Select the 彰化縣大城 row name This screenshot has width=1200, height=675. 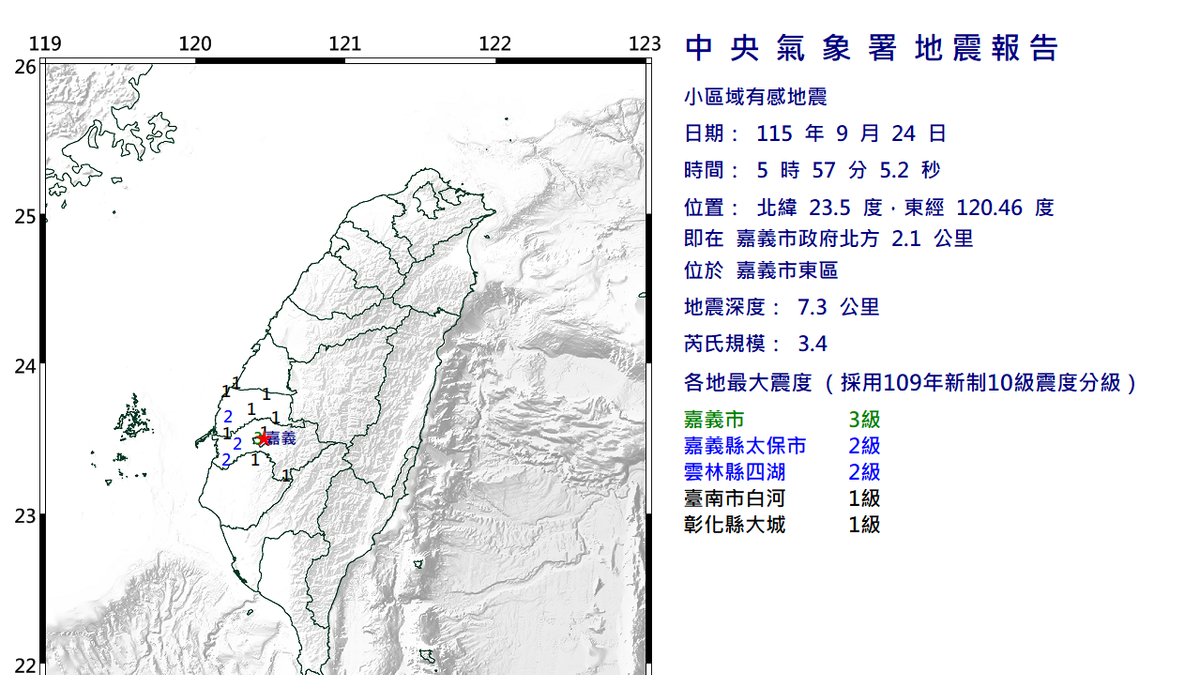tap(734, 524)
